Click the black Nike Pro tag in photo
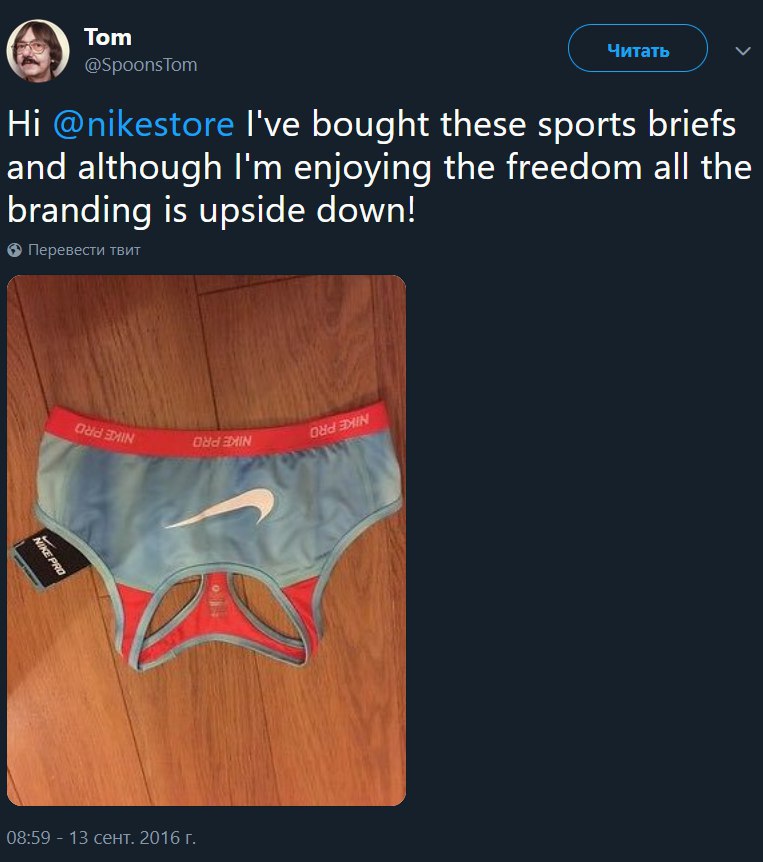 point(48,559)
